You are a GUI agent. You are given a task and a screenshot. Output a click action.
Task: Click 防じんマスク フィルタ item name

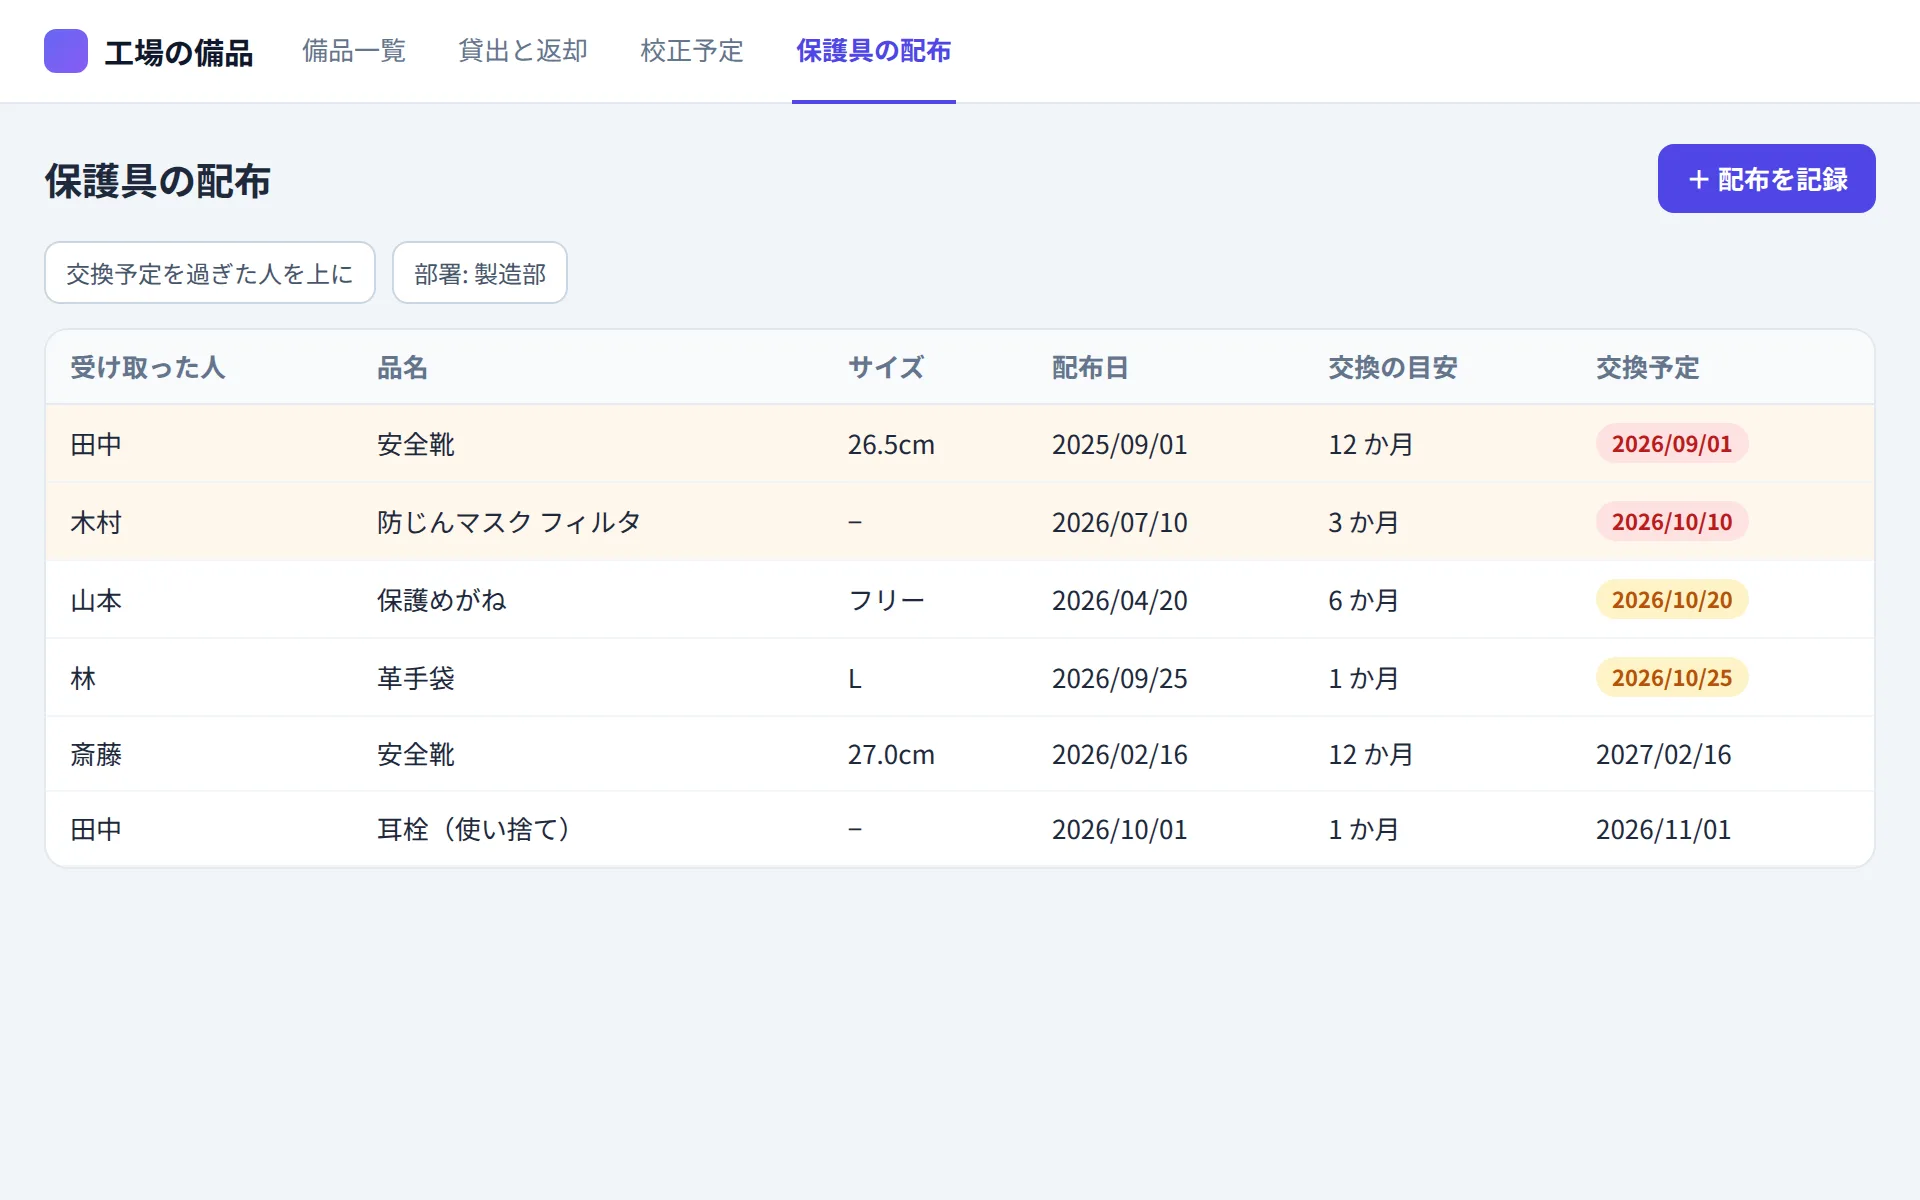[x=509, y=523]
